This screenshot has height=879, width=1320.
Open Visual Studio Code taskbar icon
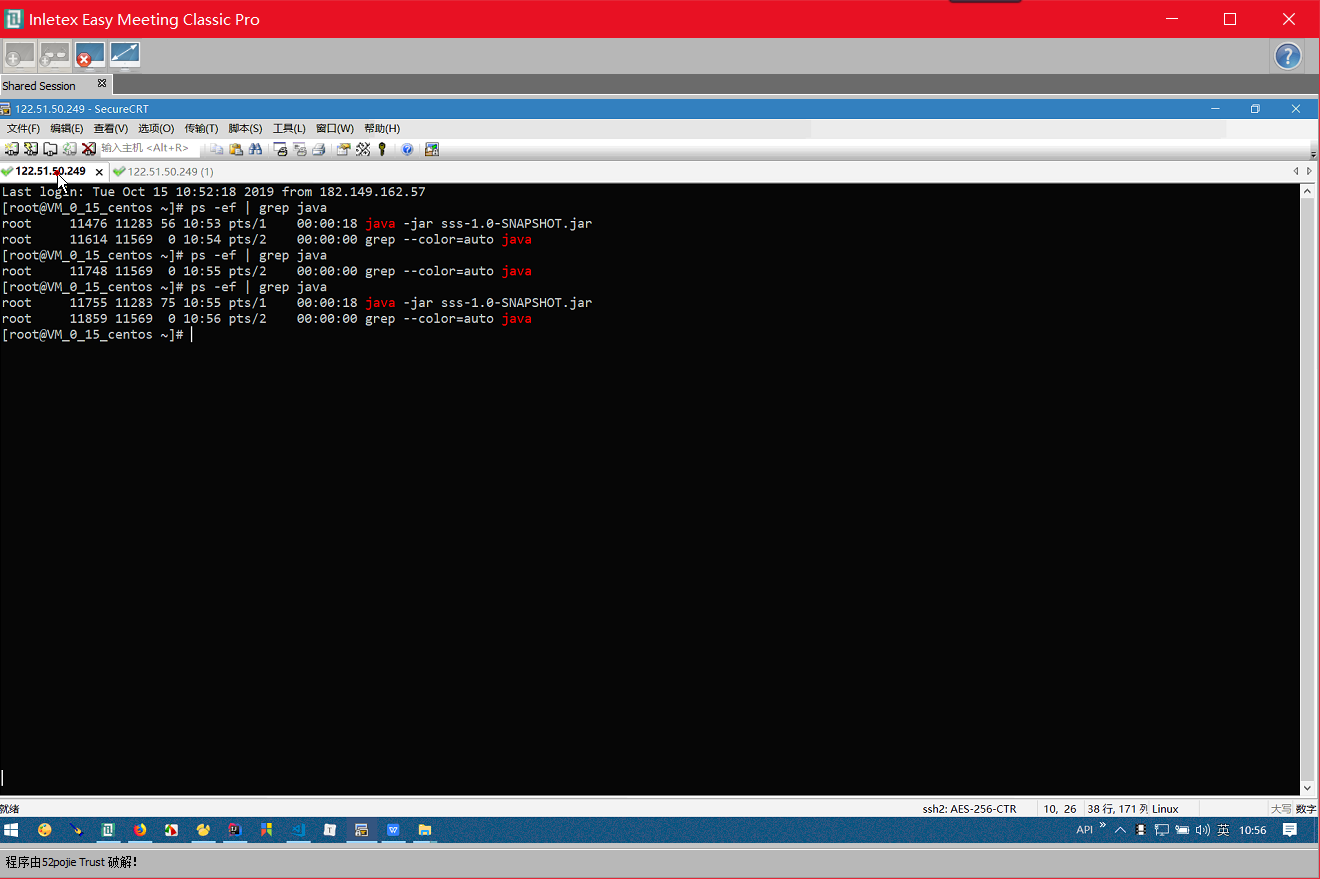pyautogui.click(x=298, y=830)
